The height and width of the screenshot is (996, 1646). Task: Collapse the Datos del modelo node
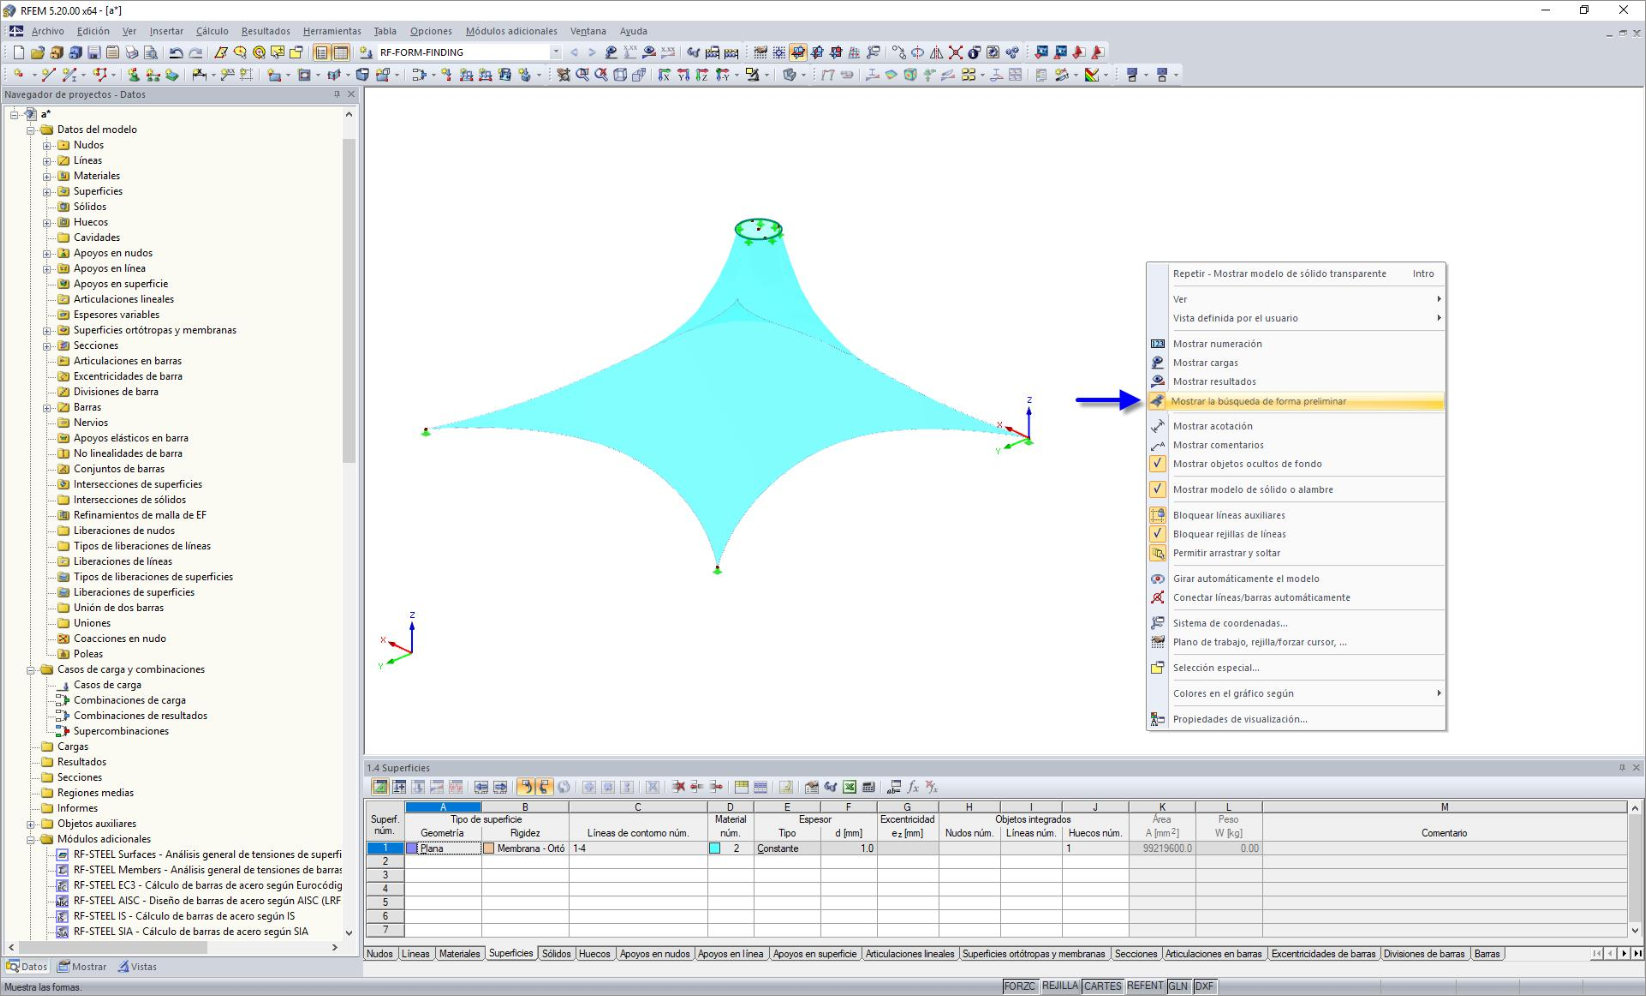coord(30,130)
